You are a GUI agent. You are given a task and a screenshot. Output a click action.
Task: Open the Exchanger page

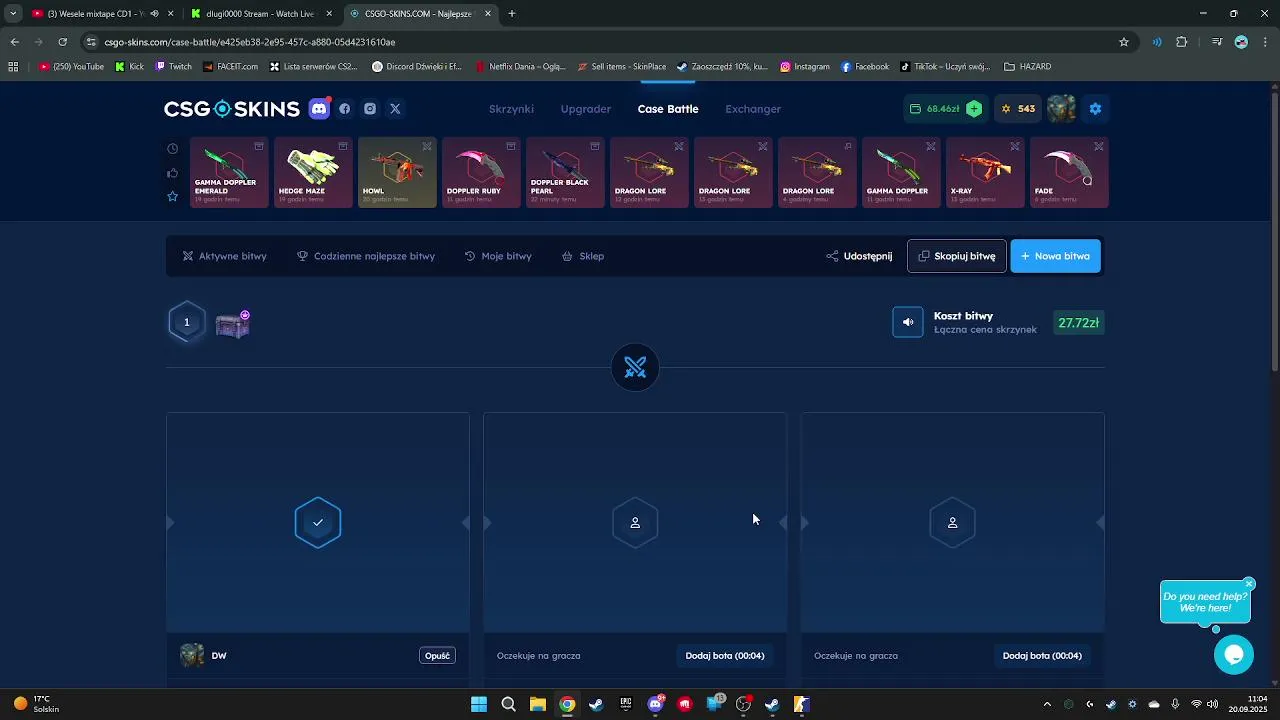(x=753, y=109)
